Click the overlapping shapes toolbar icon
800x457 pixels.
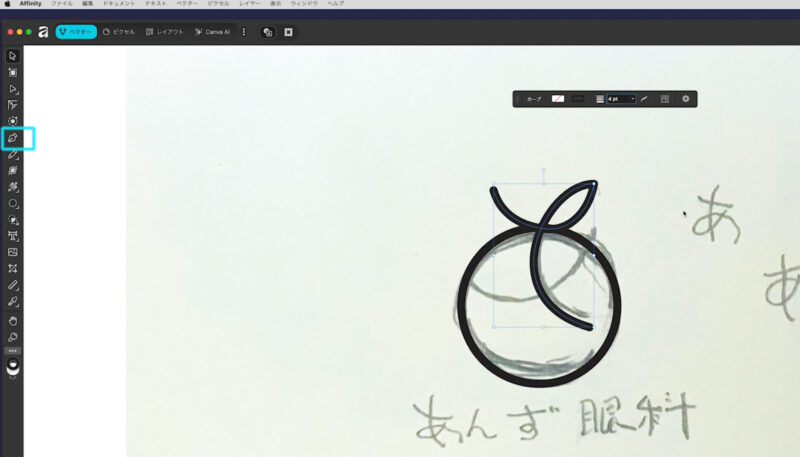click(x=268, y=32)
